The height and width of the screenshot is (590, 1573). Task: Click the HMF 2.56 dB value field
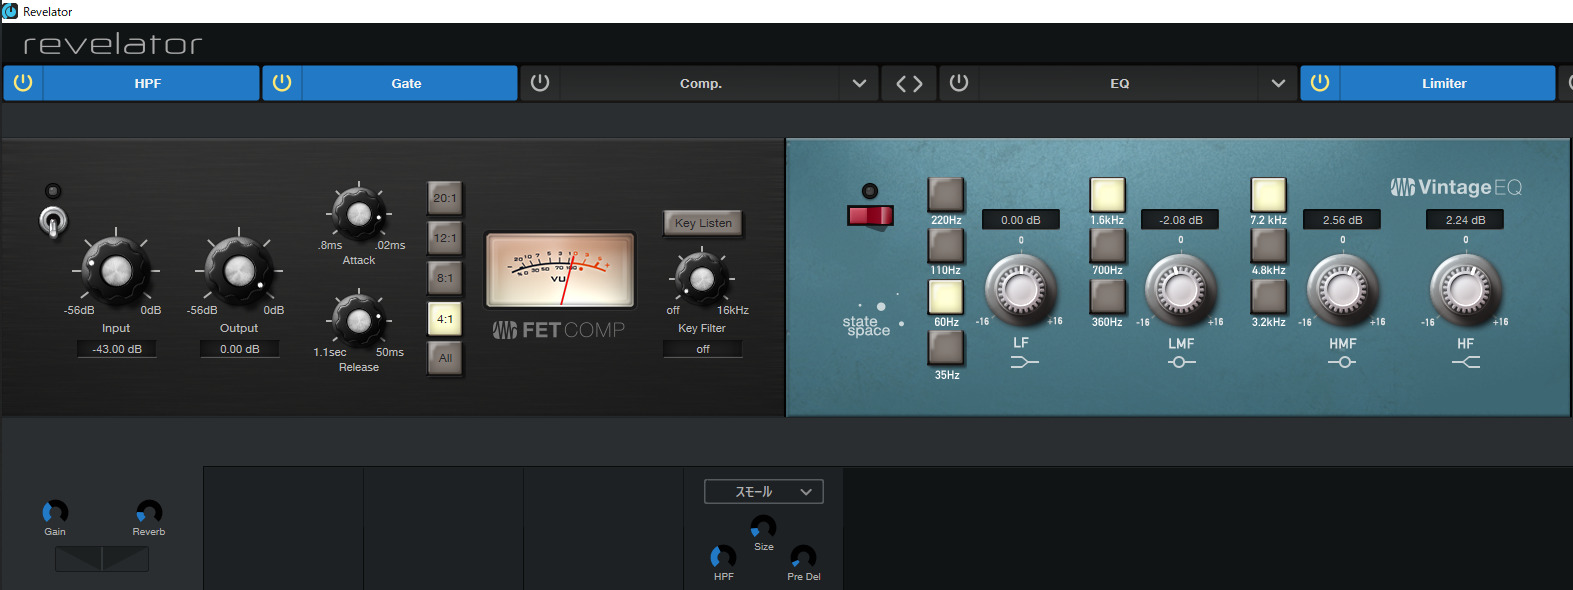tap(1342, 220)
